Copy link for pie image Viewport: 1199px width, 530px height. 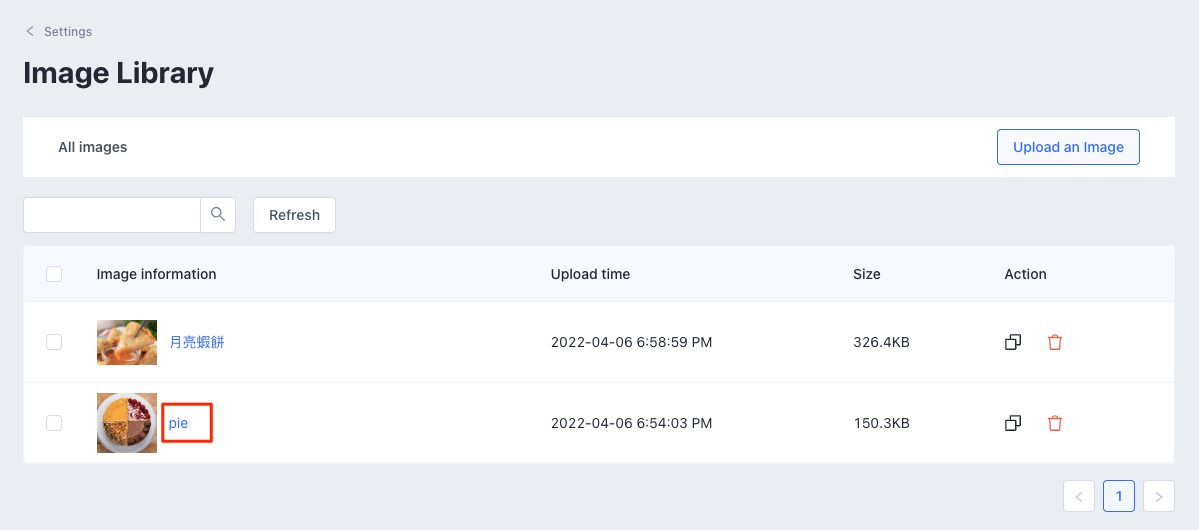pos(1013,423)
